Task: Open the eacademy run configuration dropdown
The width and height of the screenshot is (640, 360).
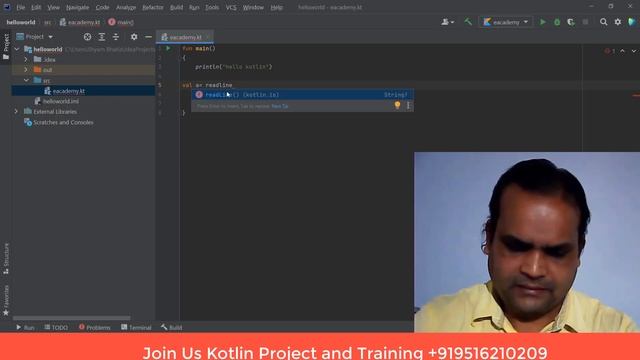Action: pyautogui.click(x=506, y=22)
